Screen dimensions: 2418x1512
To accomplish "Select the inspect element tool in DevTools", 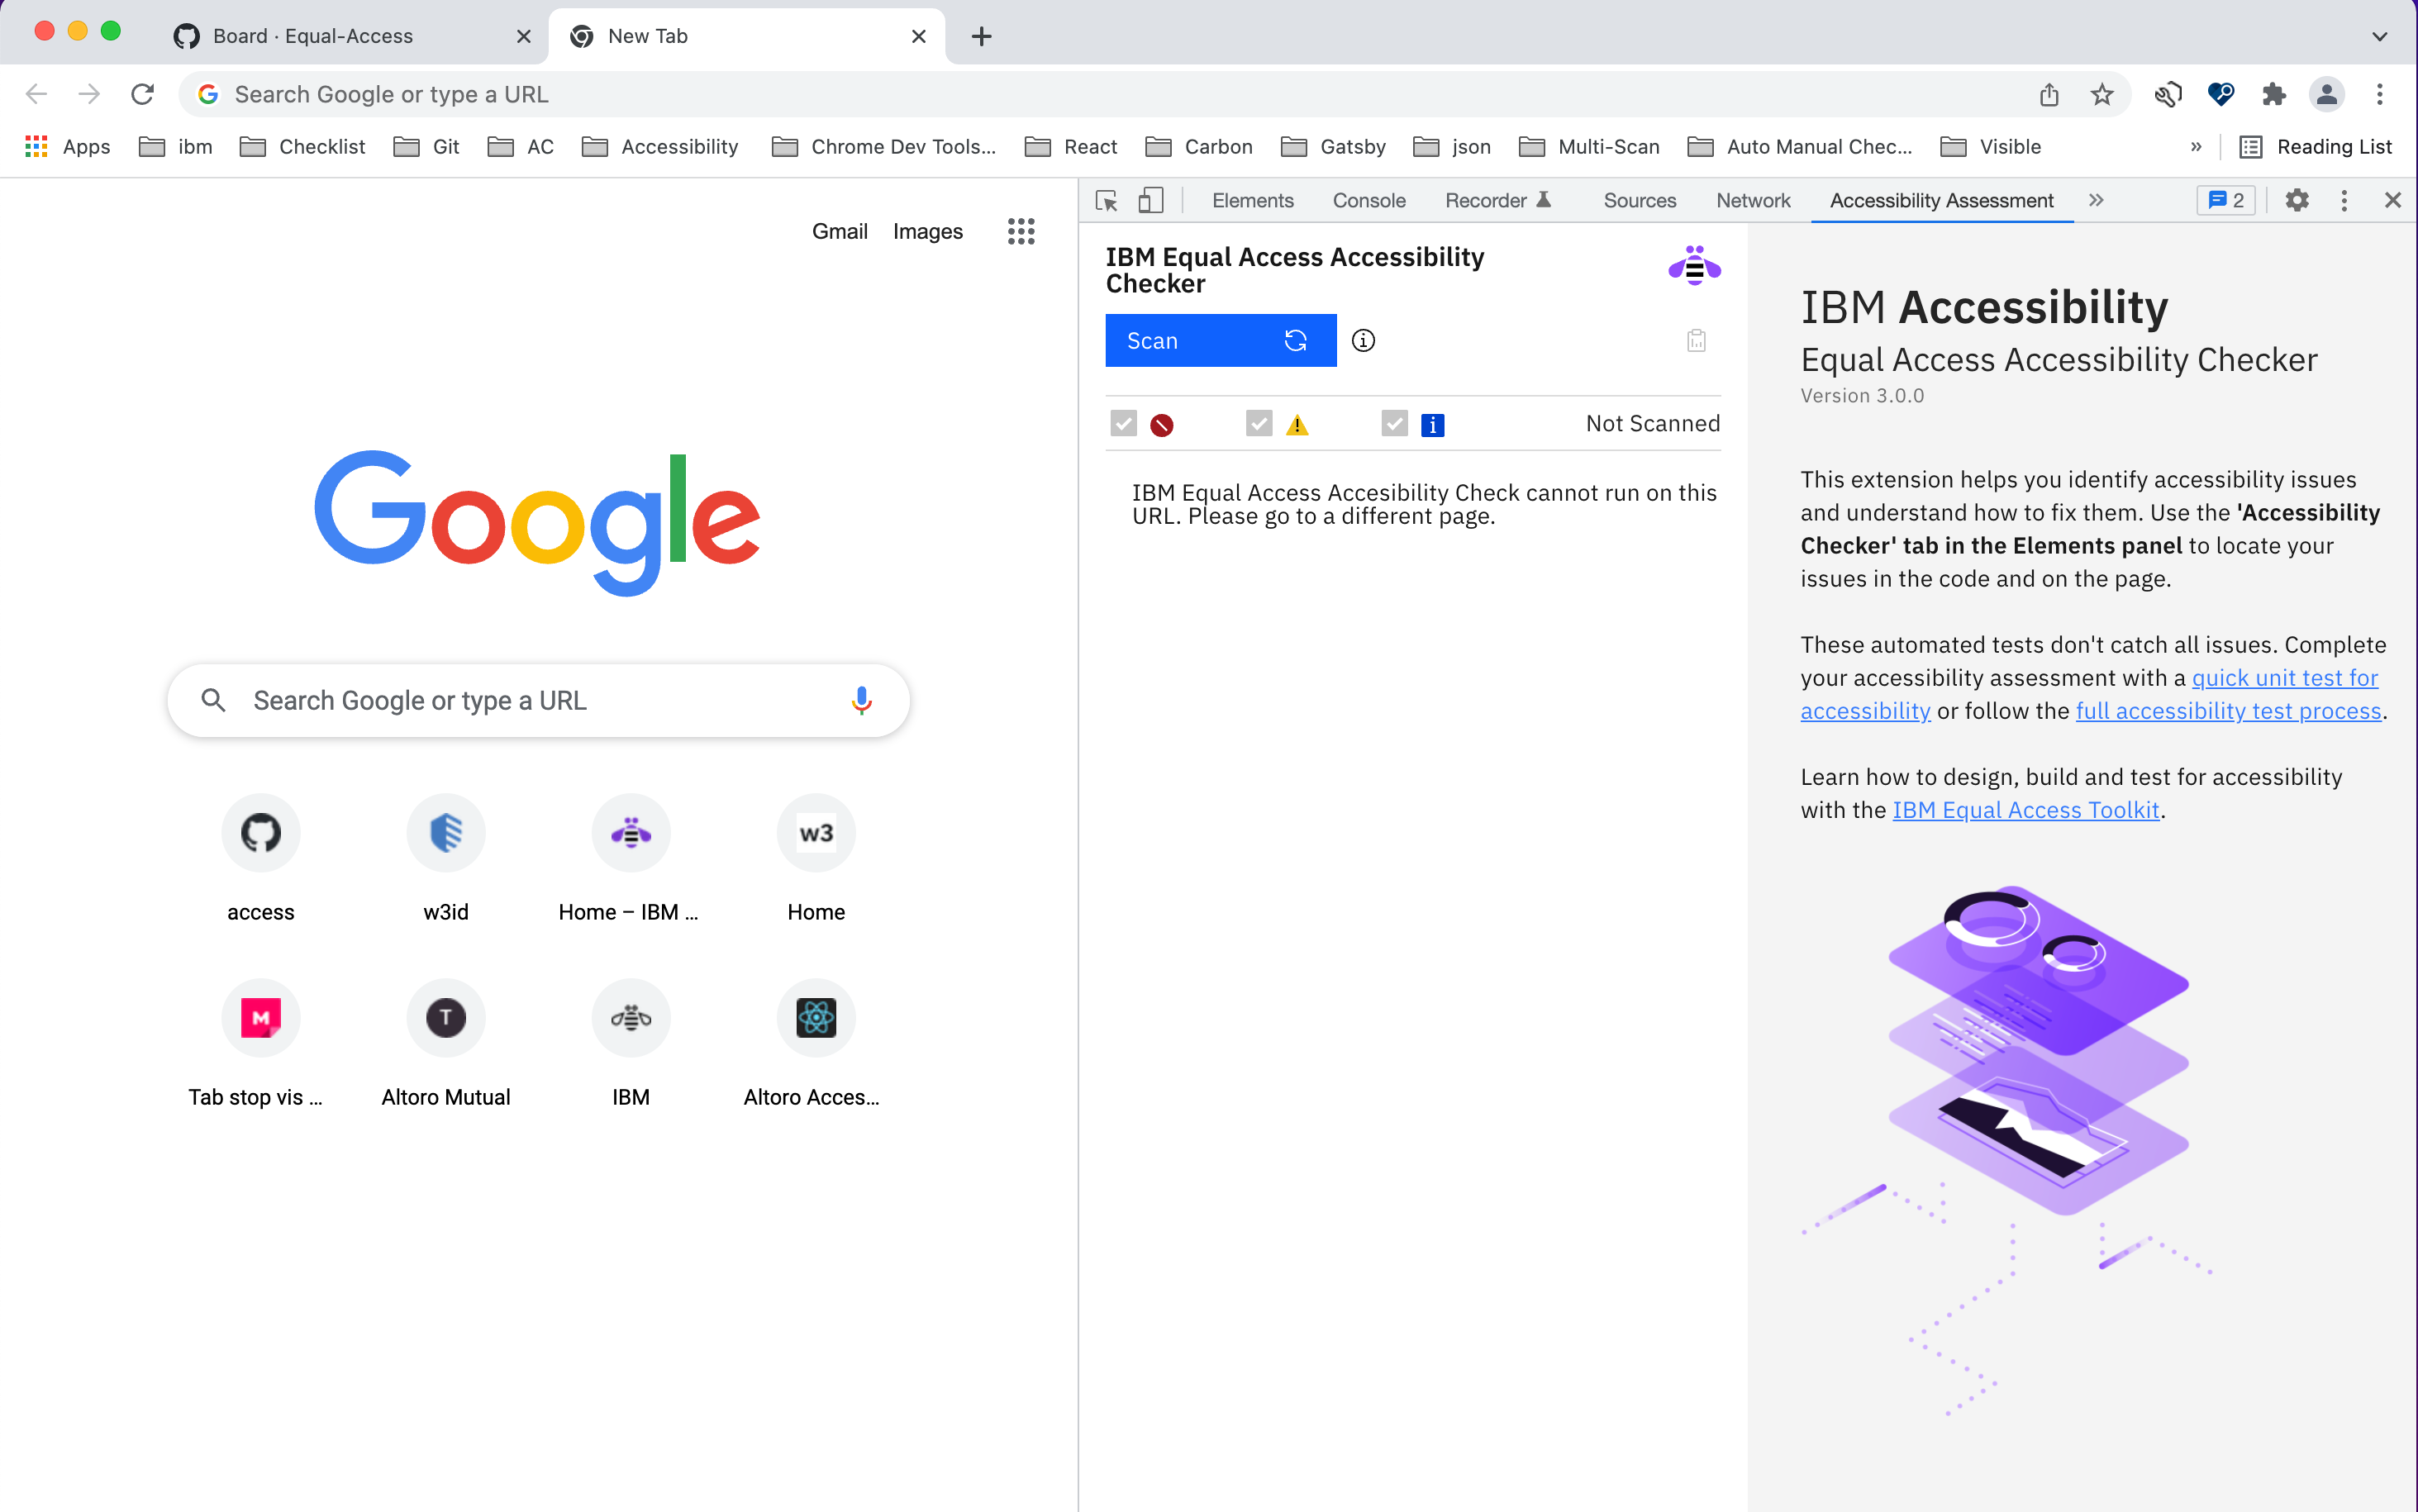I will point(1106,200).
